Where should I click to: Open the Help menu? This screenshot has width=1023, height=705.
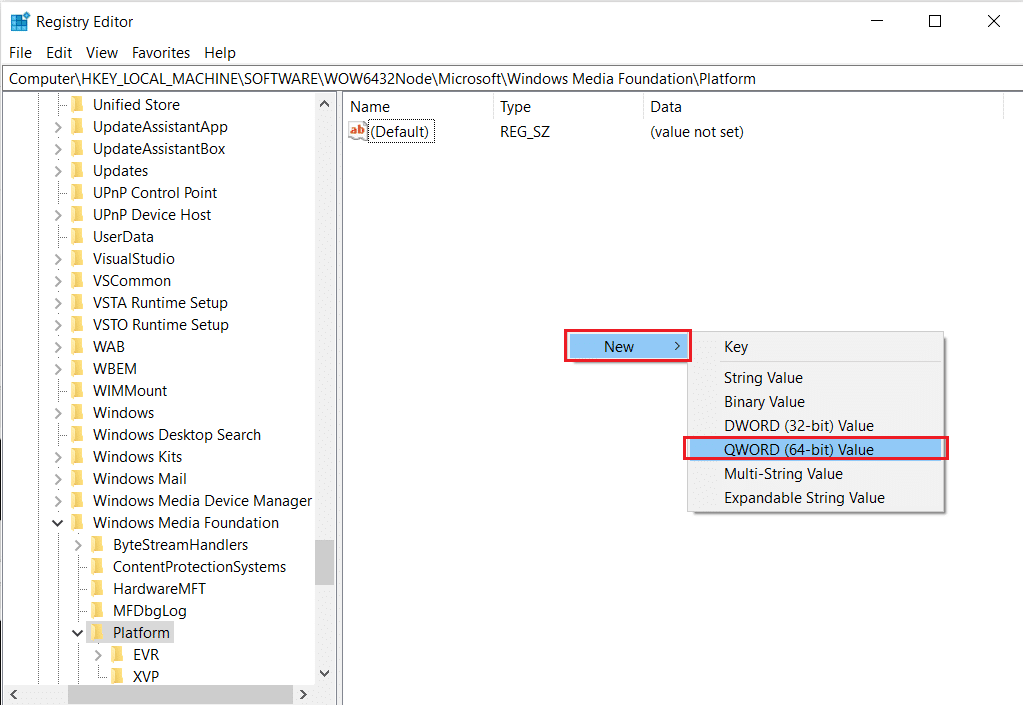click(x=220, y=53)
